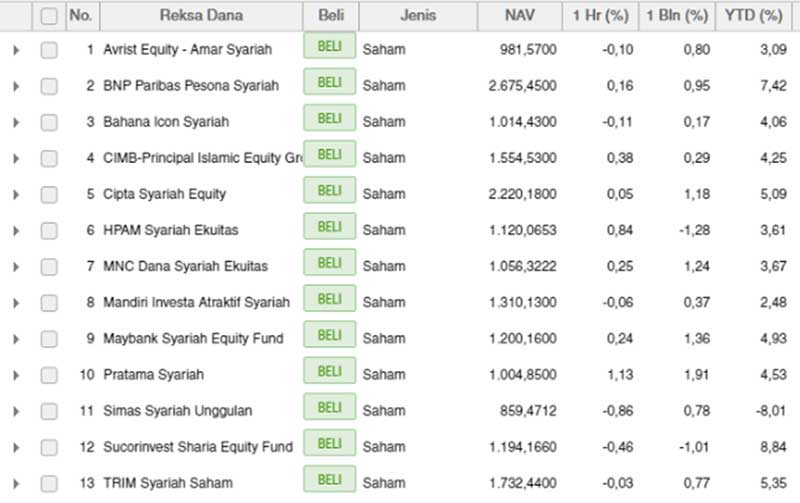The image size is (800, 503).
Task: Click BELI for BNP Paribas Pesona Syariah
Action: coord(330,82)
